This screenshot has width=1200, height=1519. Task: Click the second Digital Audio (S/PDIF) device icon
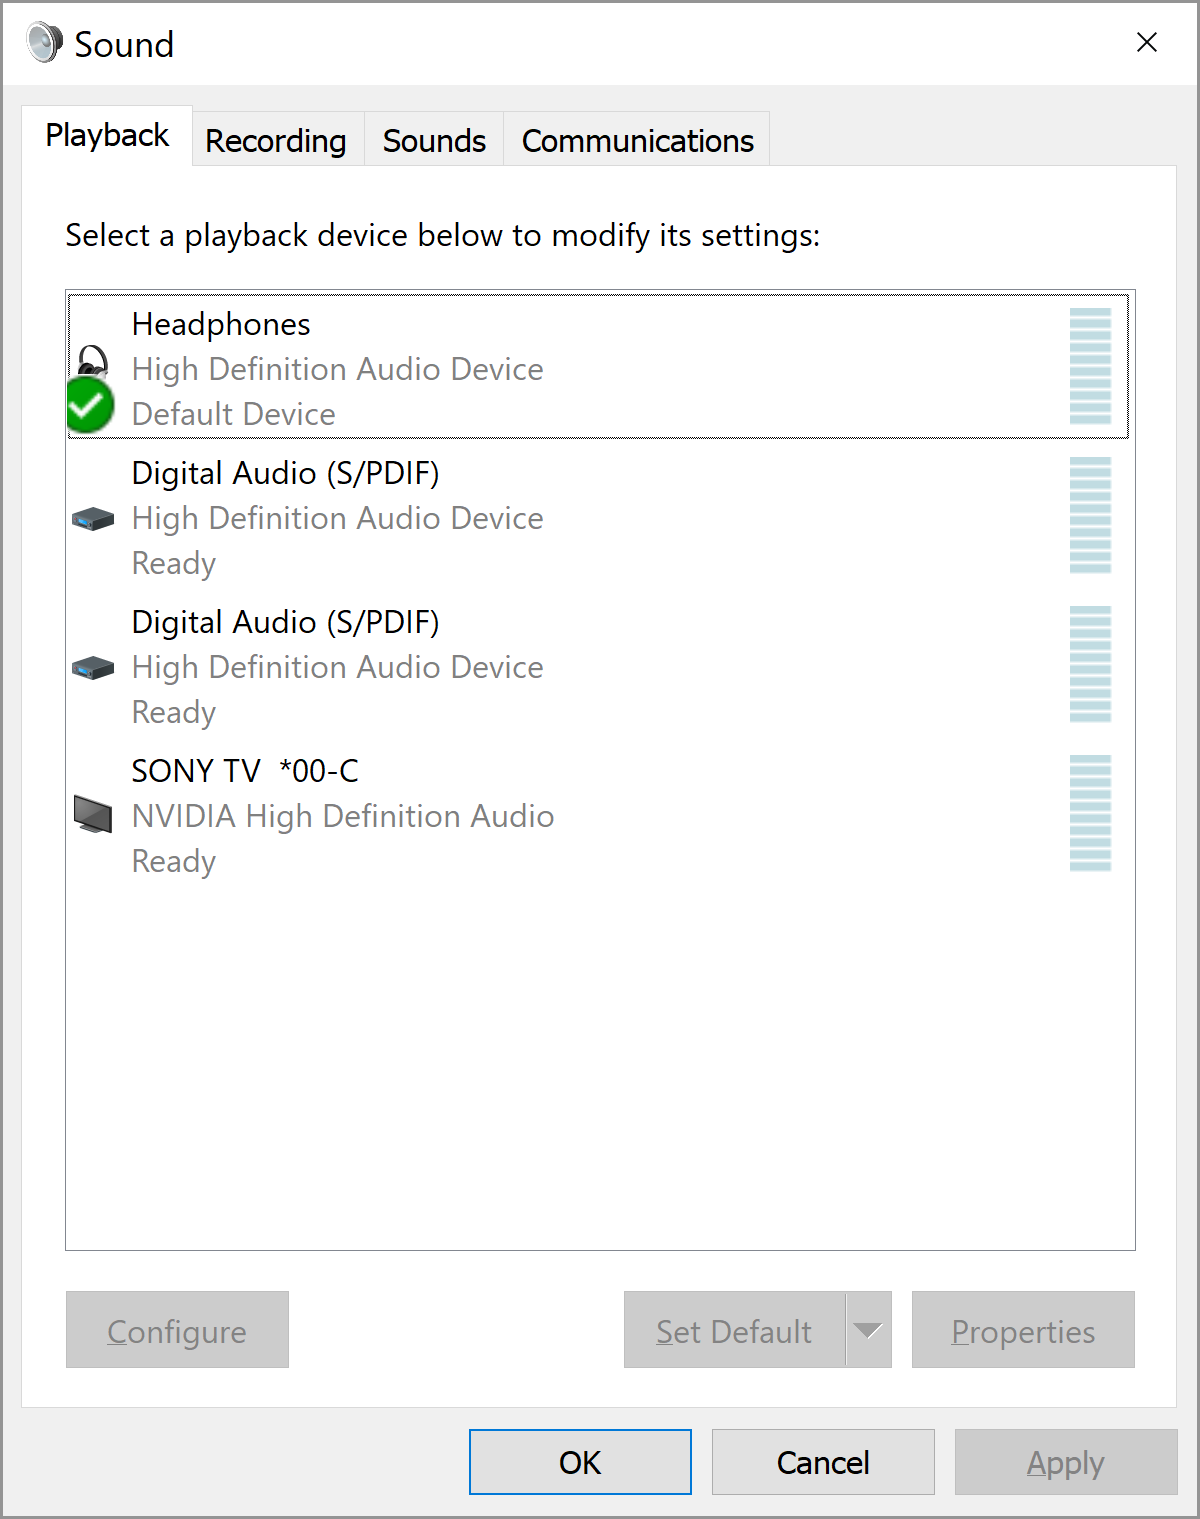(92, 667)
